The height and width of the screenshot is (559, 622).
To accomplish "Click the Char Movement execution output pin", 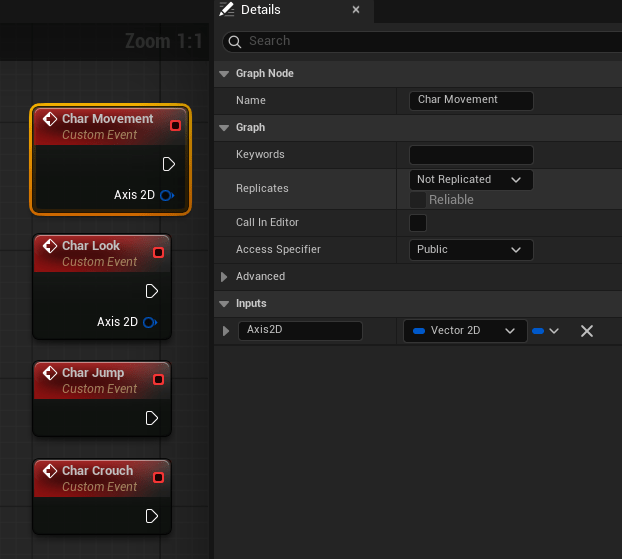I will click(x=169, y=164).
